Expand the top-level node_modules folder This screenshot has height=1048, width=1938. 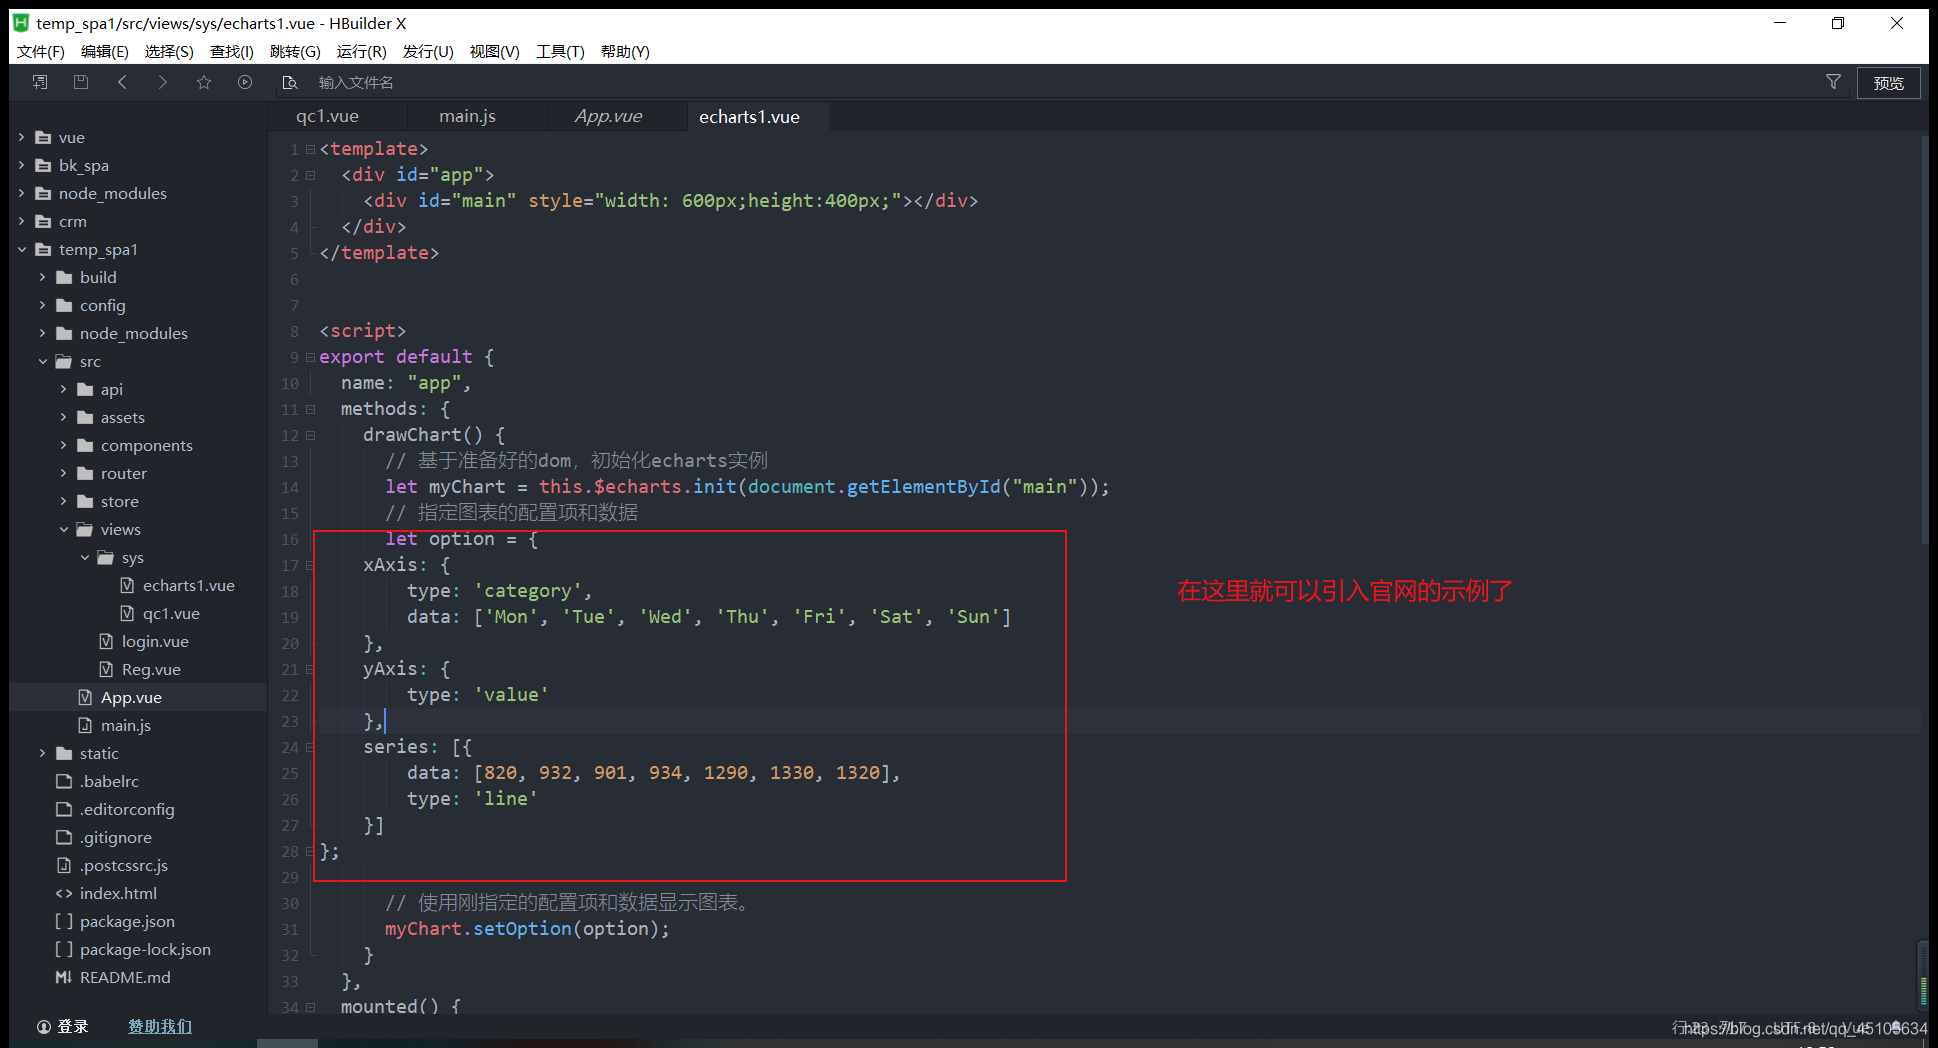(21, 193)
